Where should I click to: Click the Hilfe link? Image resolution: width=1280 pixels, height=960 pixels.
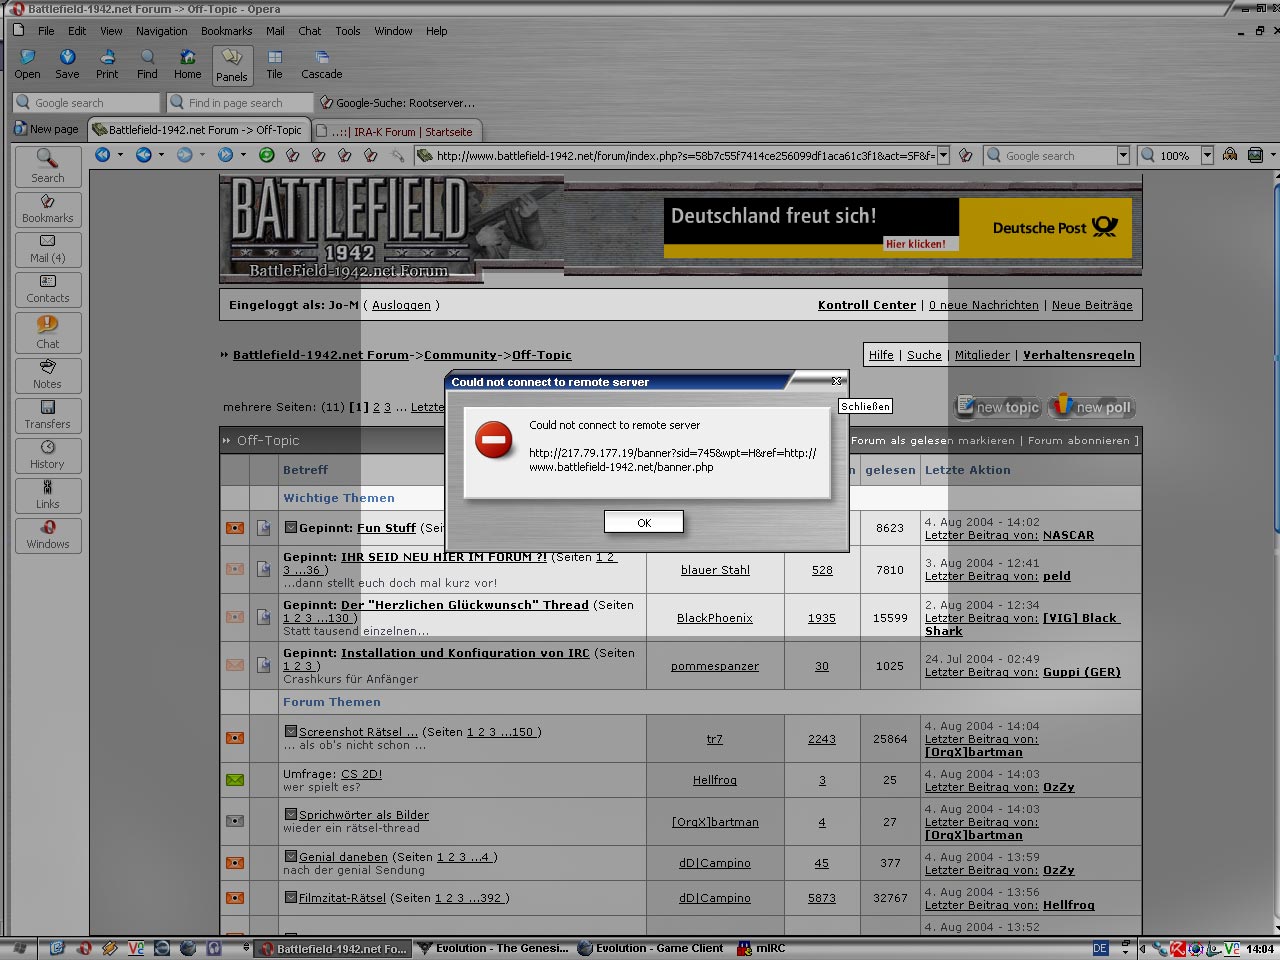pos(881,355)
